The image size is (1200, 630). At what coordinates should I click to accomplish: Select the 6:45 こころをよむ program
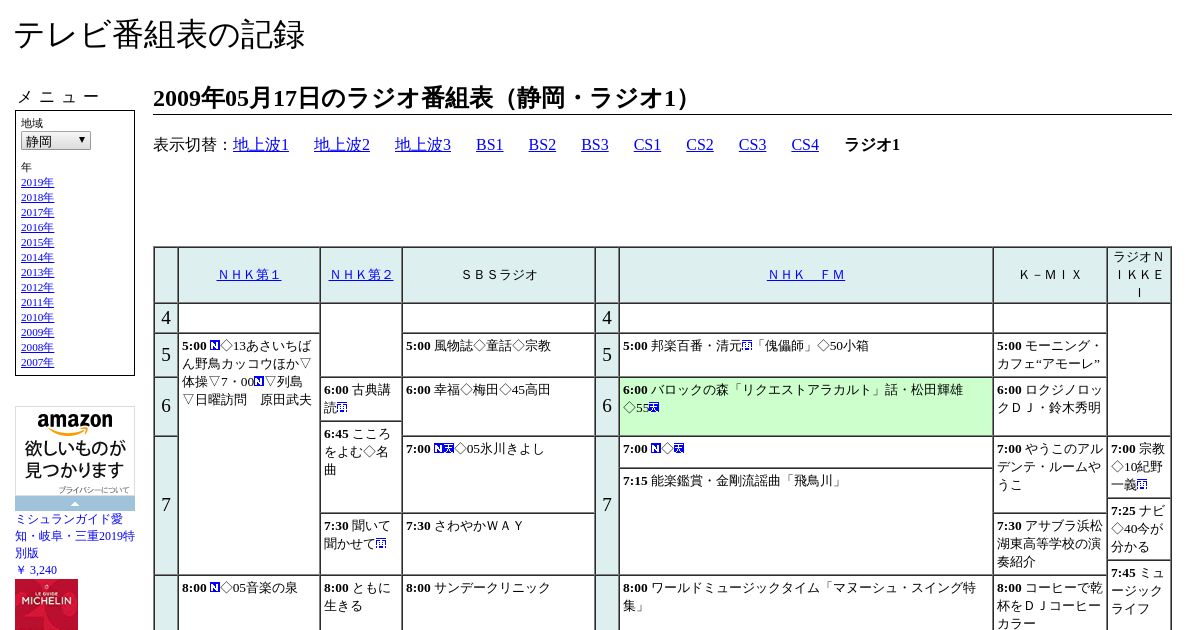pyautogui.click(x=361, y=468)
